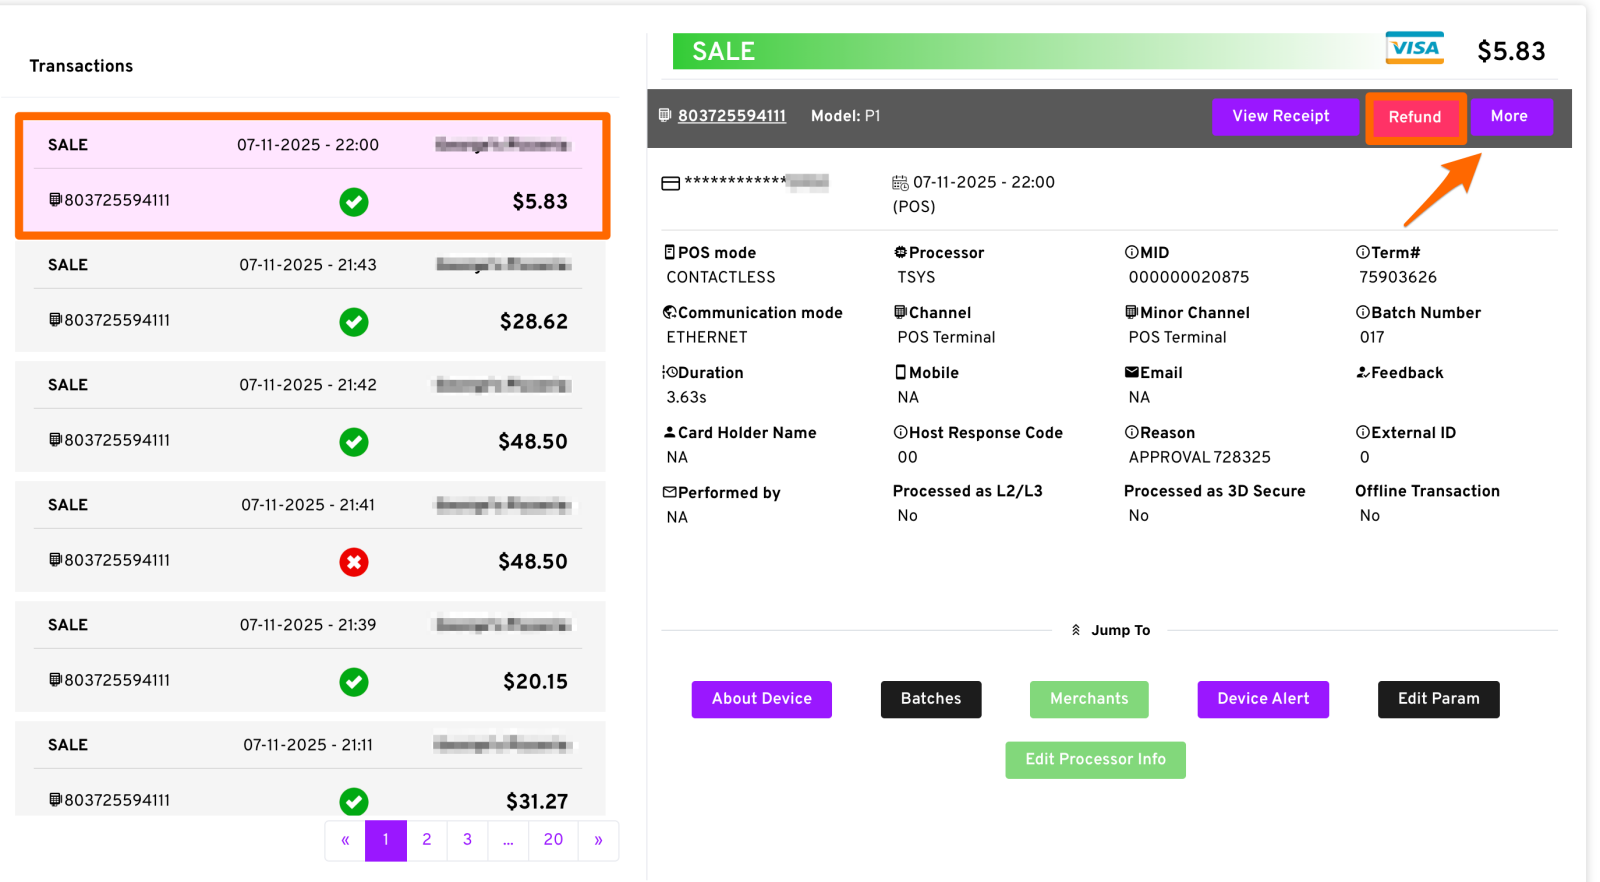Open the More actions menu
Screen dimensions: 1600x882
pyautogui.click(x=1509, y=116)
